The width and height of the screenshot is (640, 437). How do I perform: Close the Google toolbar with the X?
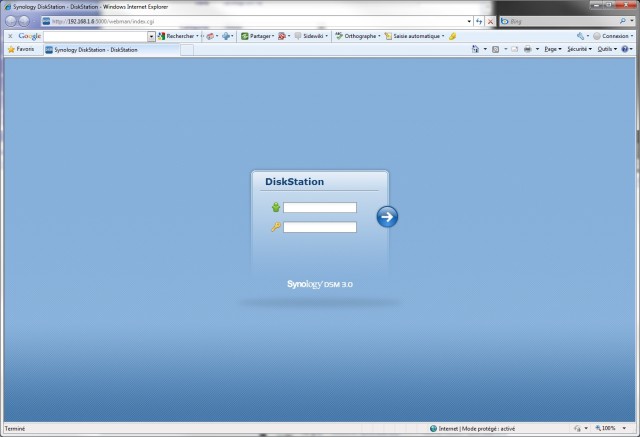point(10,36)
